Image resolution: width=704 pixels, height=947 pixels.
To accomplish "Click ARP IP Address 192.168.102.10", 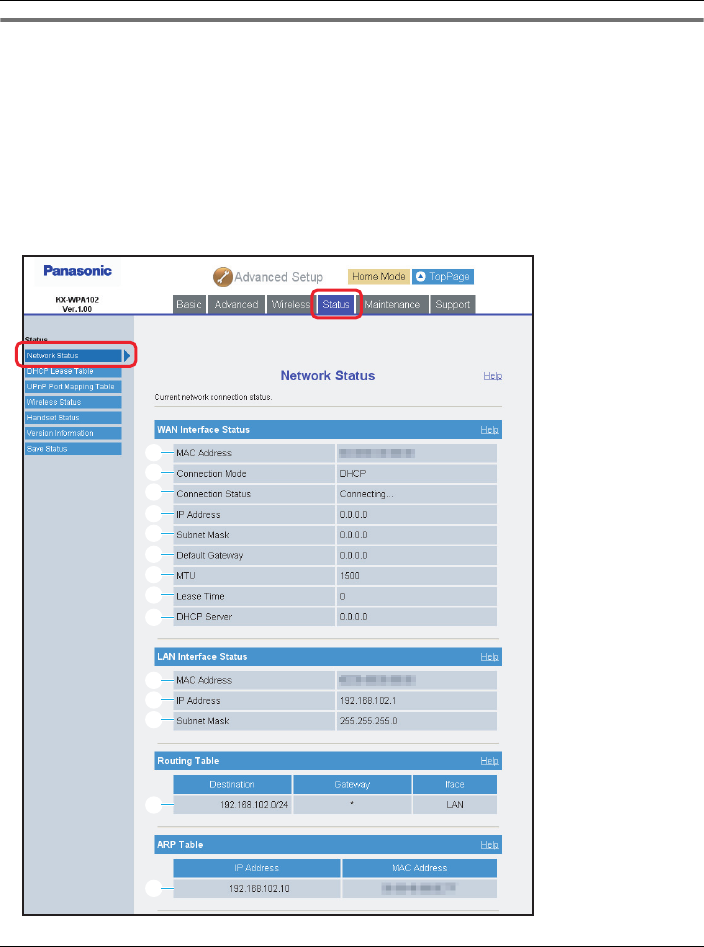I will (258, 889).
